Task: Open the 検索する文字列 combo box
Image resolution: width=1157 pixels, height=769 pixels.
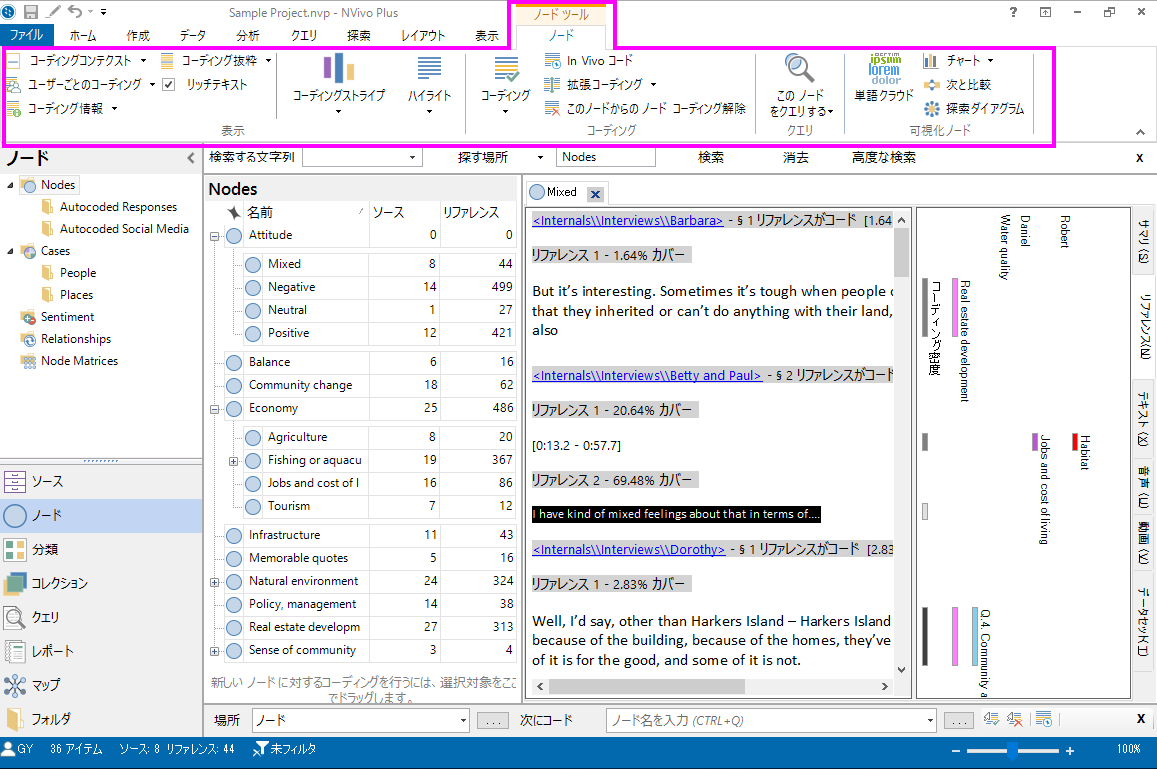Action: pos(362,157)
